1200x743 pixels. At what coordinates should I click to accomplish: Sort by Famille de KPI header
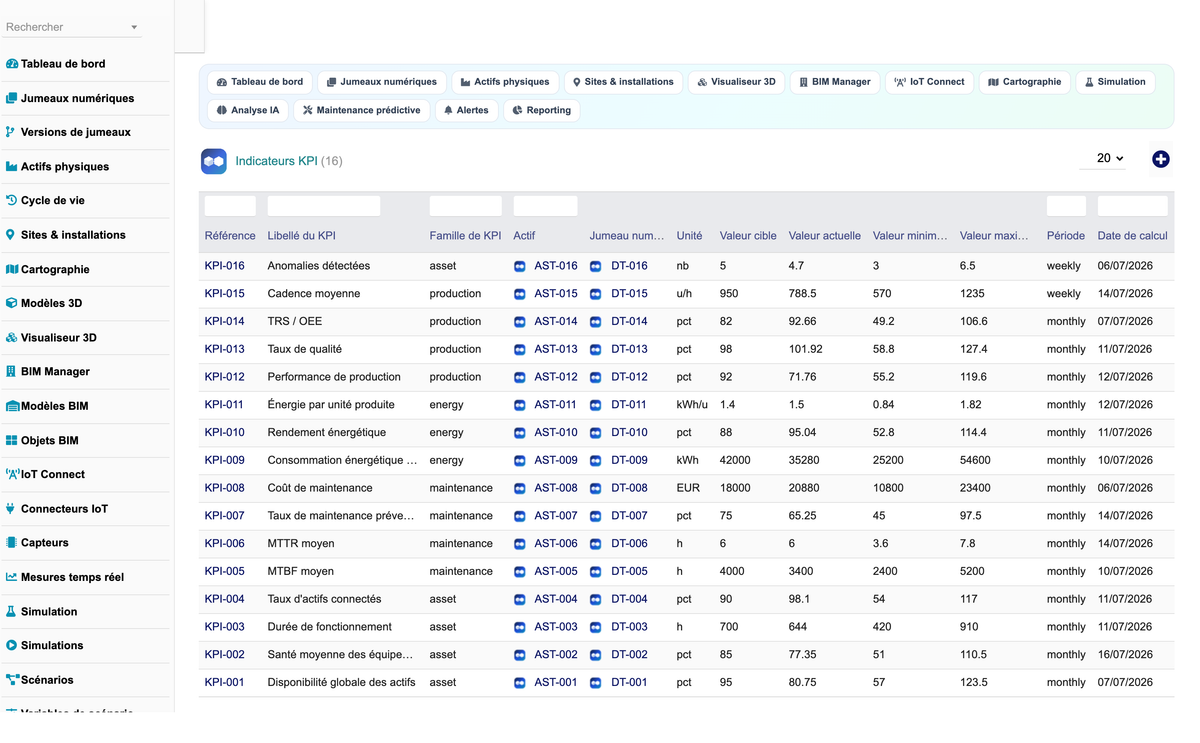[465, 236]
